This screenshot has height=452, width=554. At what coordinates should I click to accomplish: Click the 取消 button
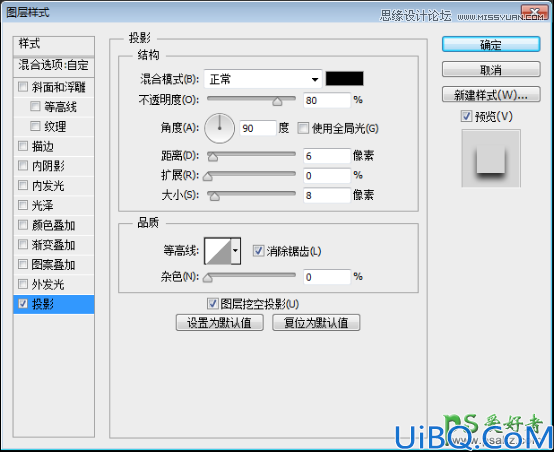(x=491, y=70)
